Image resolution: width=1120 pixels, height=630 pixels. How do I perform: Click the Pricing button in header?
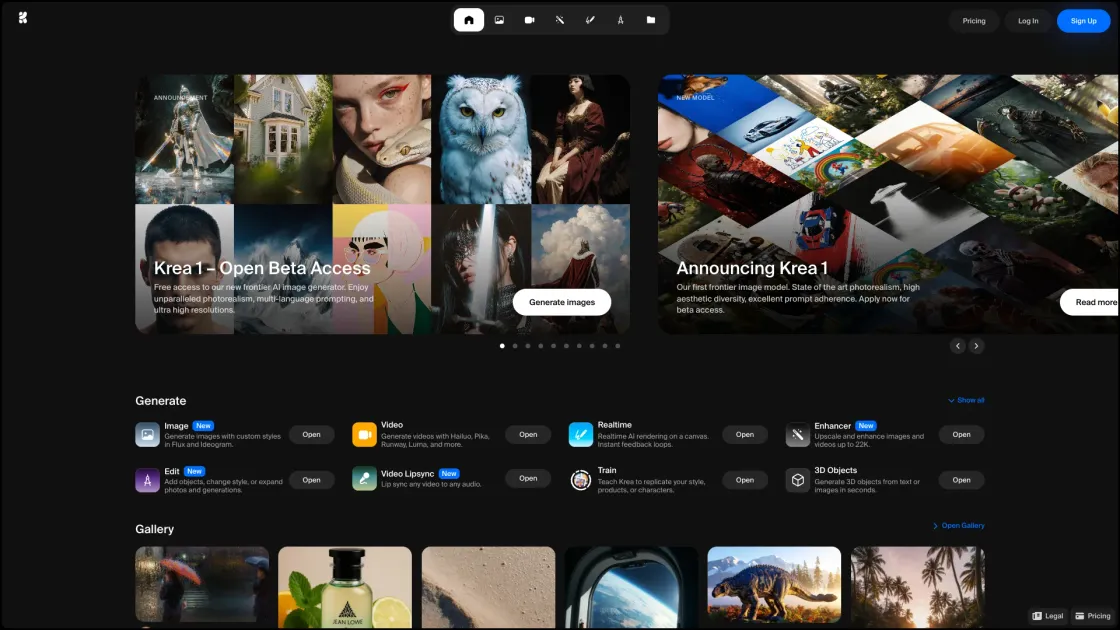(x=974, y=21)
